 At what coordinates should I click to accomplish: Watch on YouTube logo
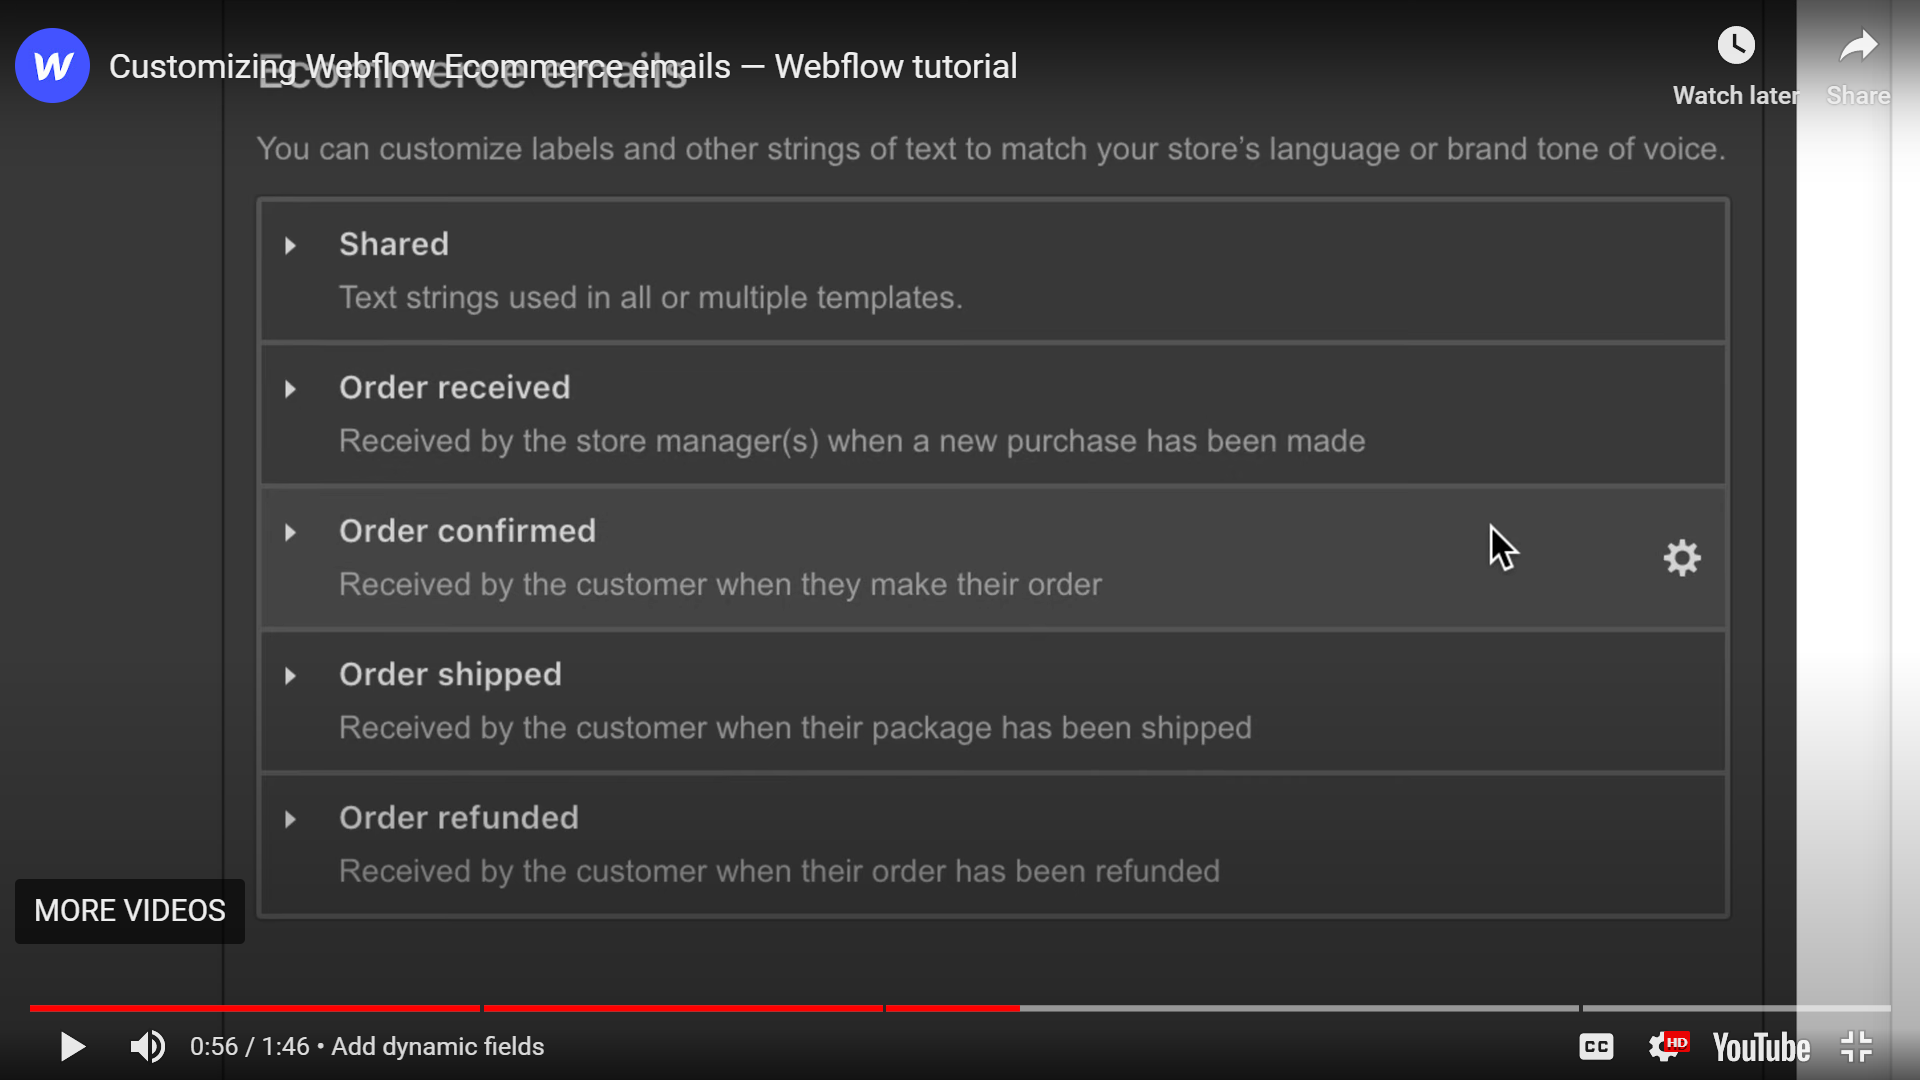tap(1761, 1047)
